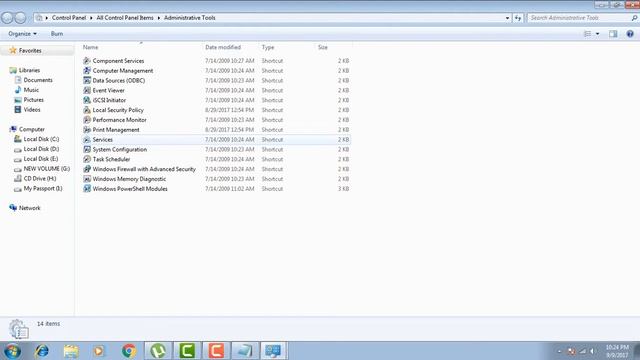Select Libraries in the navigation pane
Viewport: 640px width, 360px height.
click(x=29, y=70)
